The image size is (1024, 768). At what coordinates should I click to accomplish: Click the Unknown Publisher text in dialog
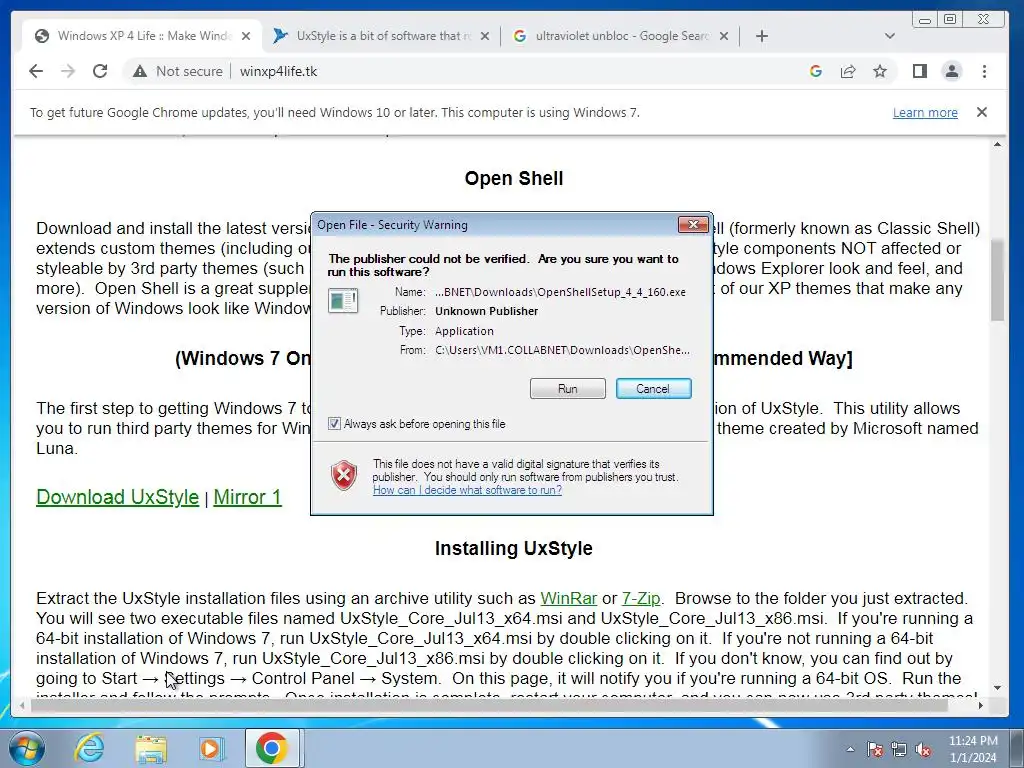487,311
